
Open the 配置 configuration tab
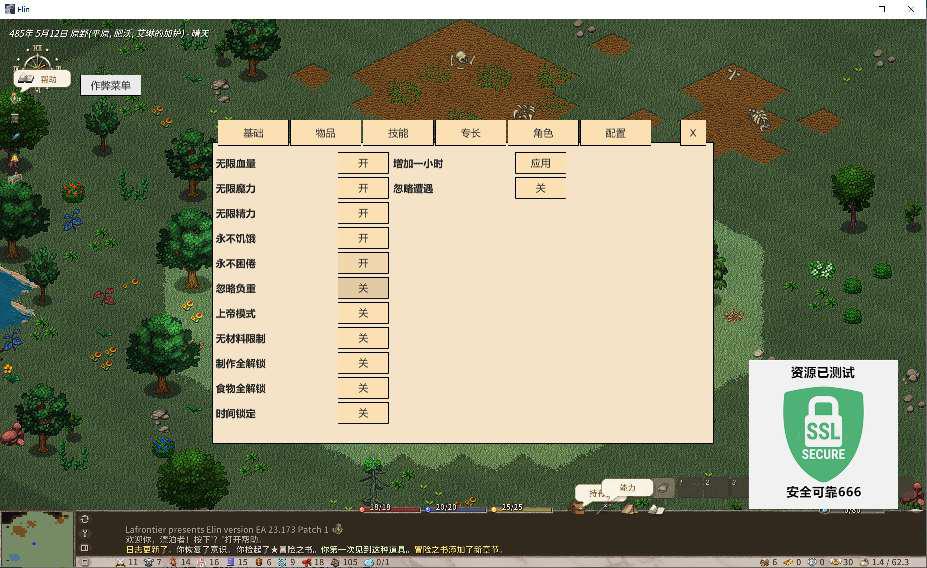615,133
